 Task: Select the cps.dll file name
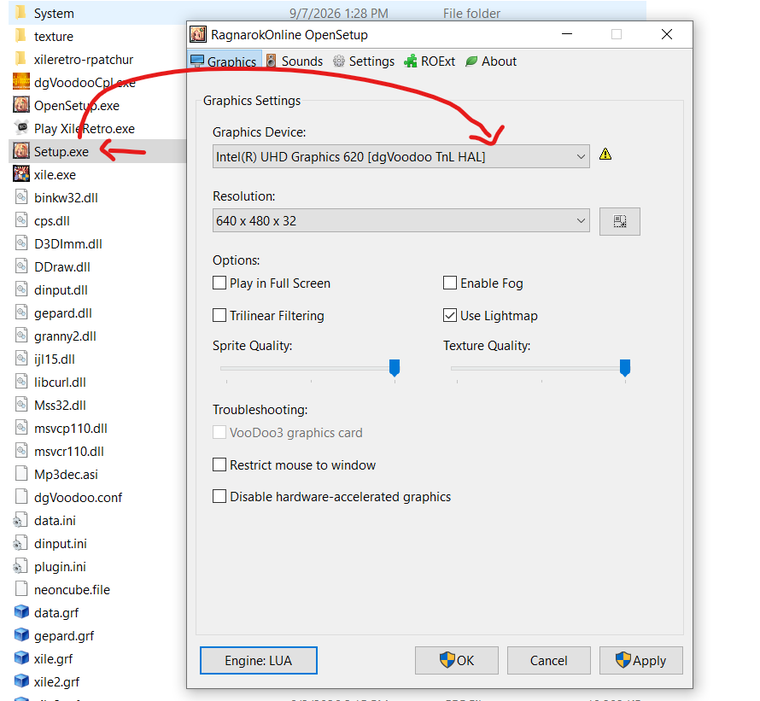(52, 221)
